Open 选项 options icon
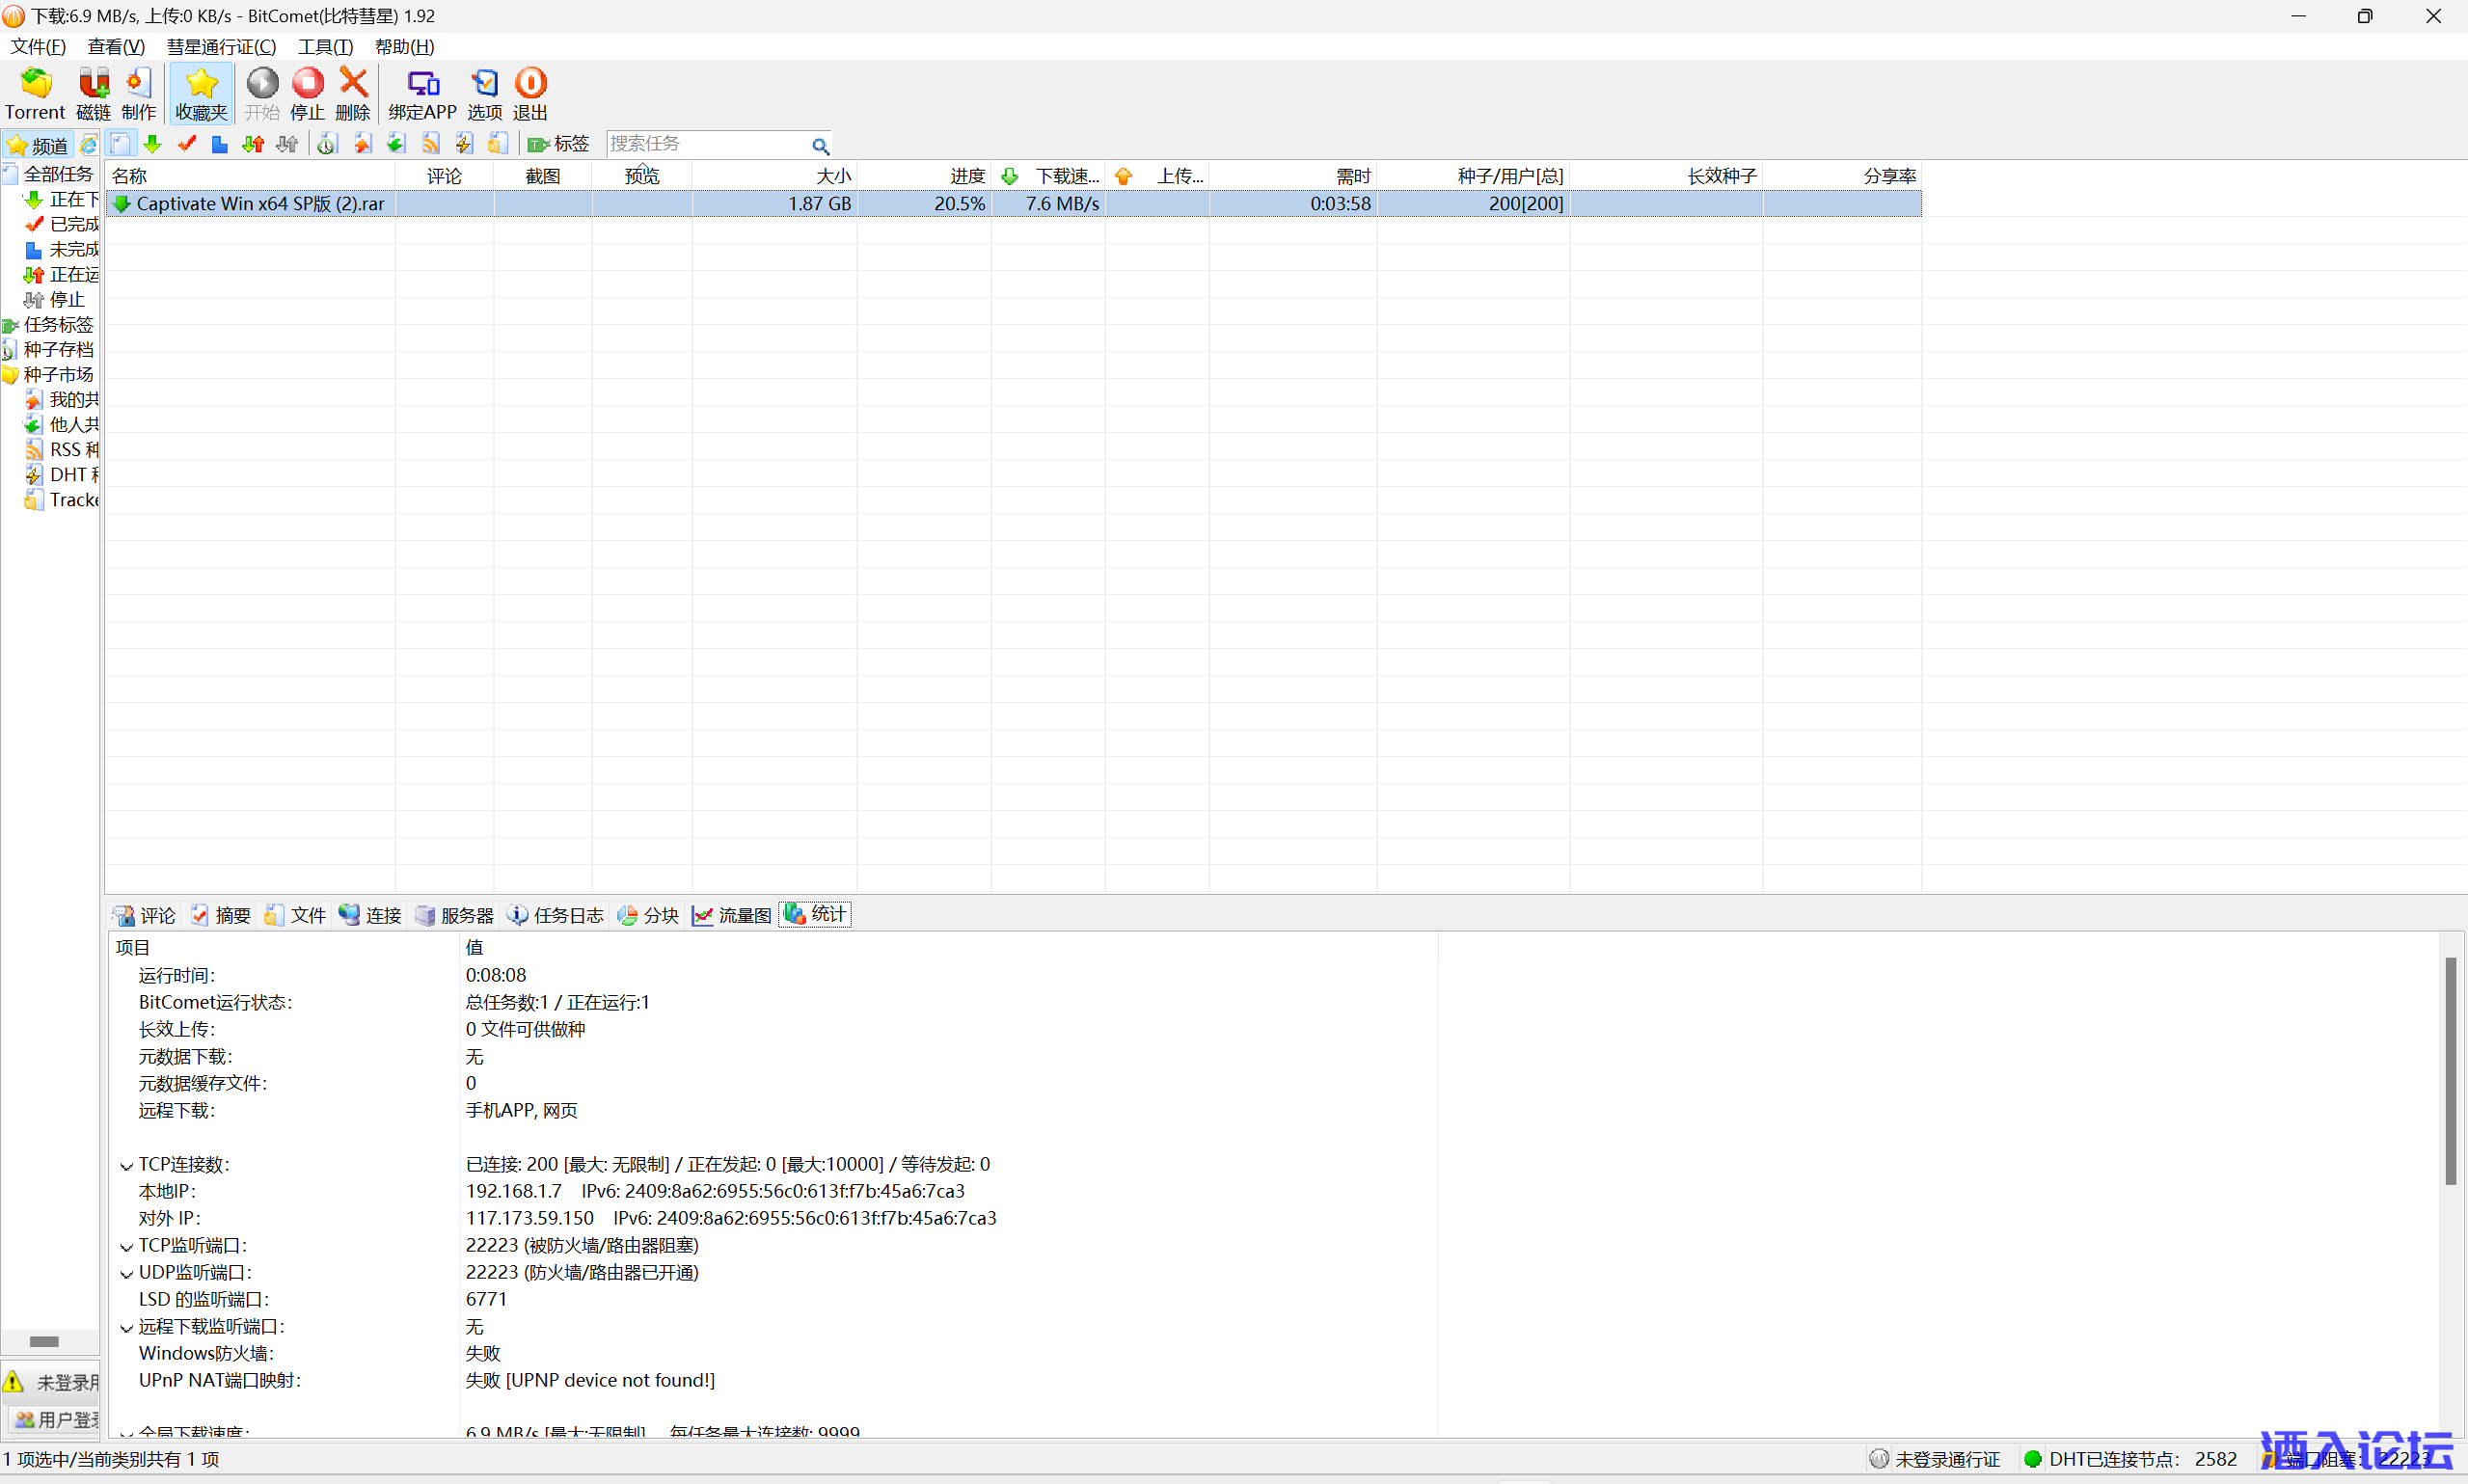Screen dimensions: 2468x1484 [485, 84]
